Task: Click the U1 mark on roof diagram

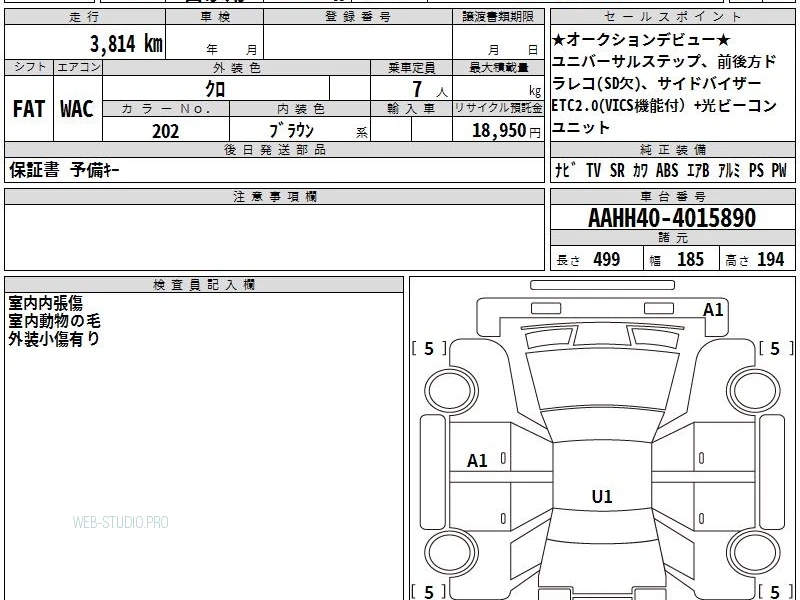Action: coord(602,496)
